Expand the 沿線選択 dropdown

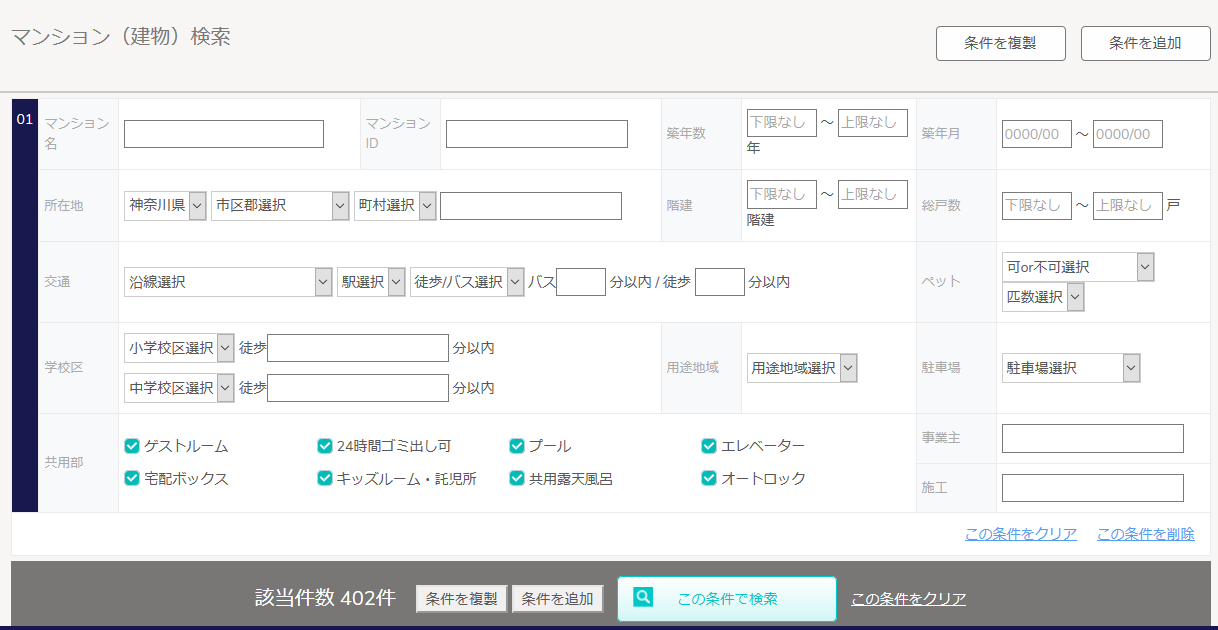point(228,282)
